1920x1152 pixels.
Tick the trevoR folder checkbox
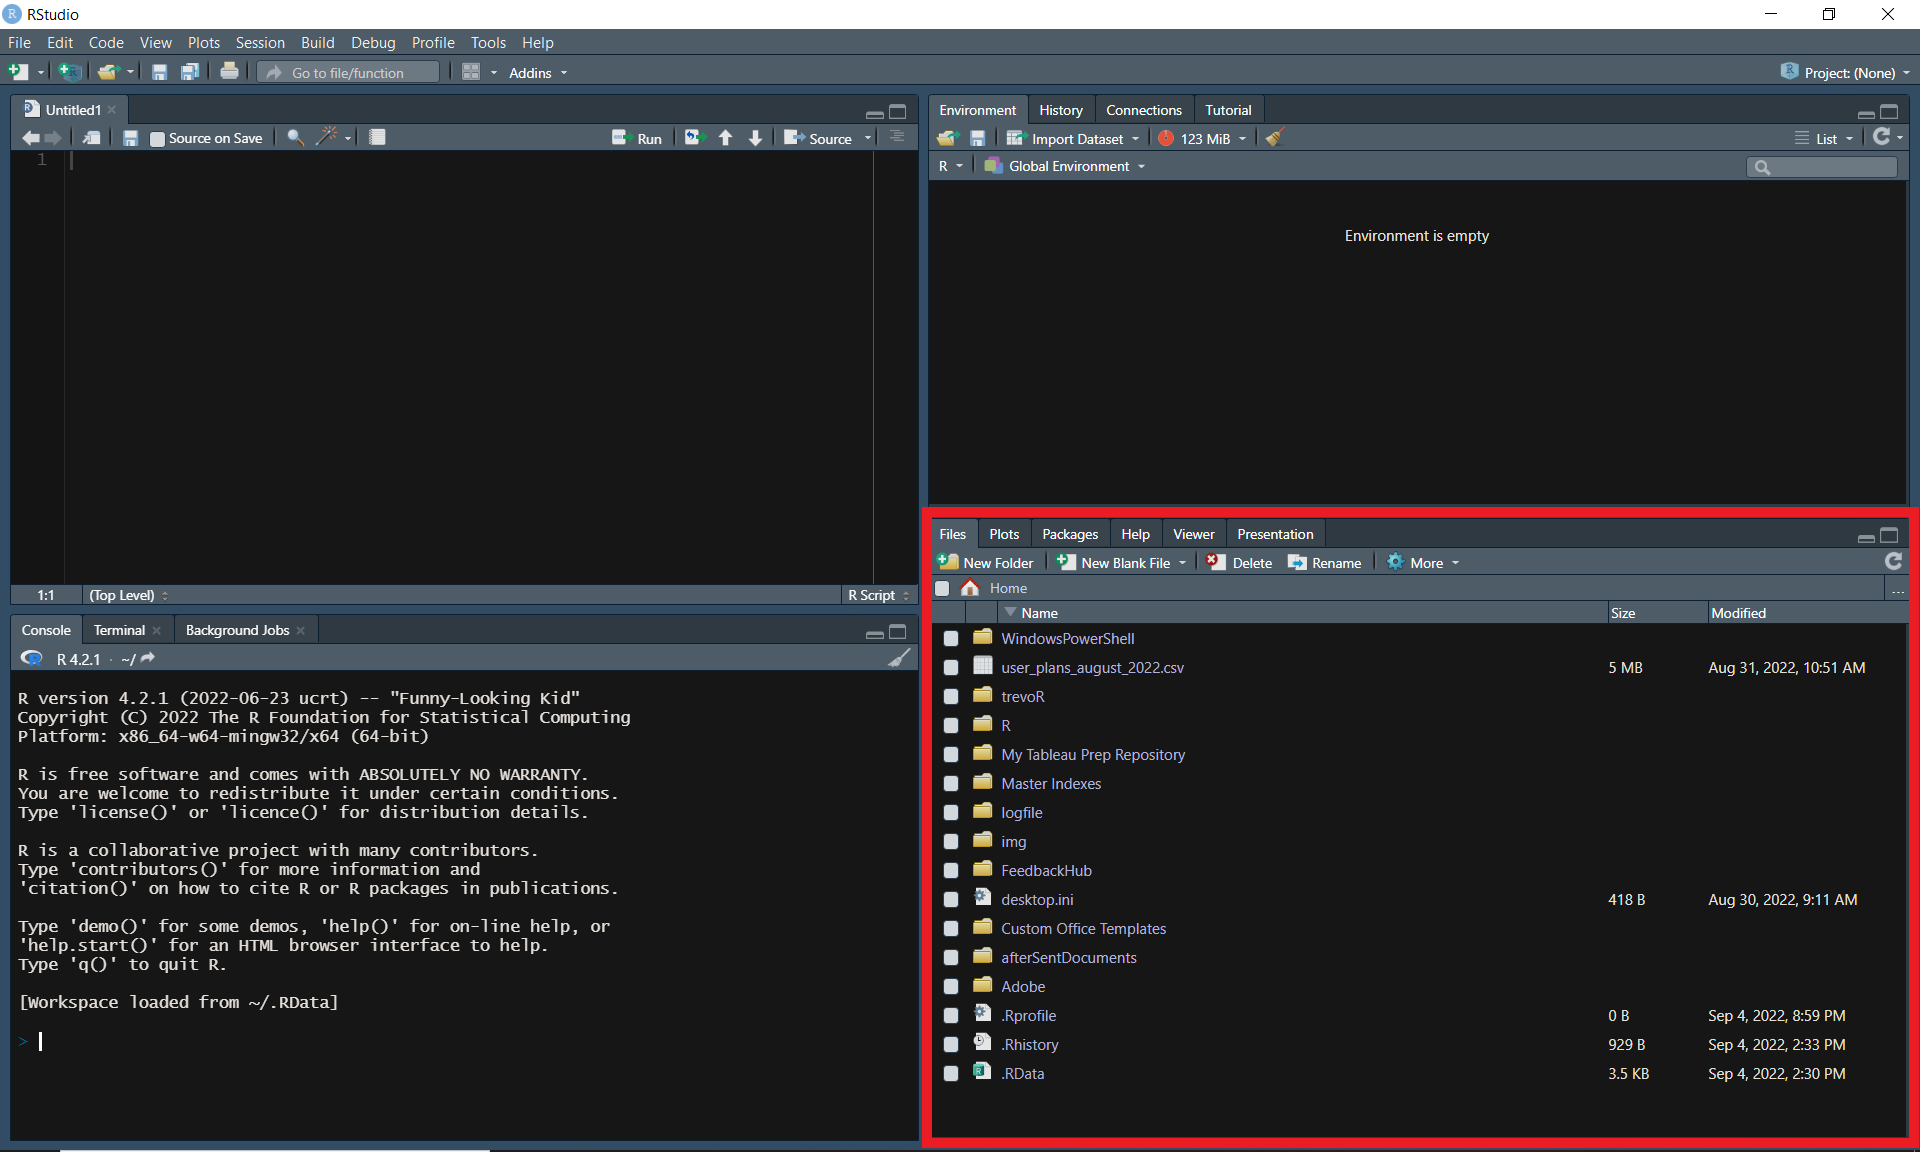click(951, 697)
